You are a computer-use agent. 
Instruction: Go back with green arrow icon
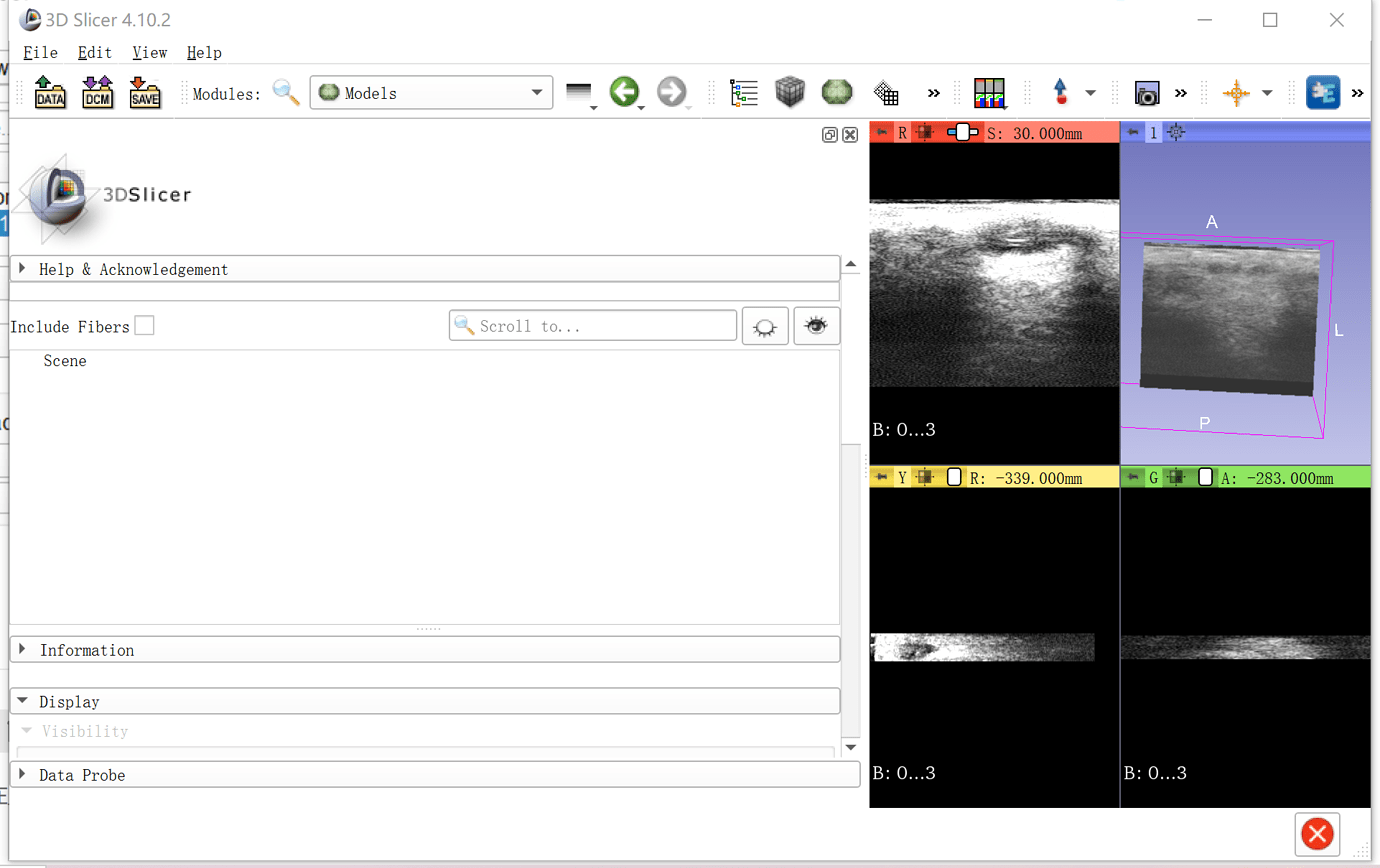(625, 93)
